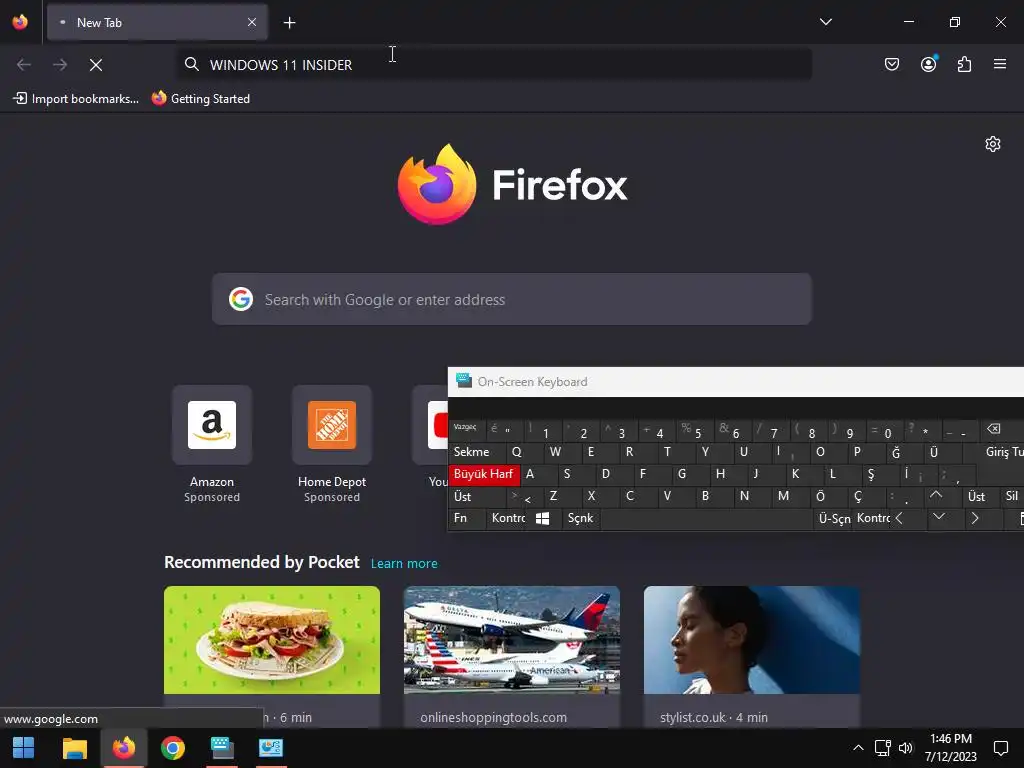Viewport: 1024px width, 768px height.
Task: Open the airplanes Pocket story card
Action: coord(511,656)
